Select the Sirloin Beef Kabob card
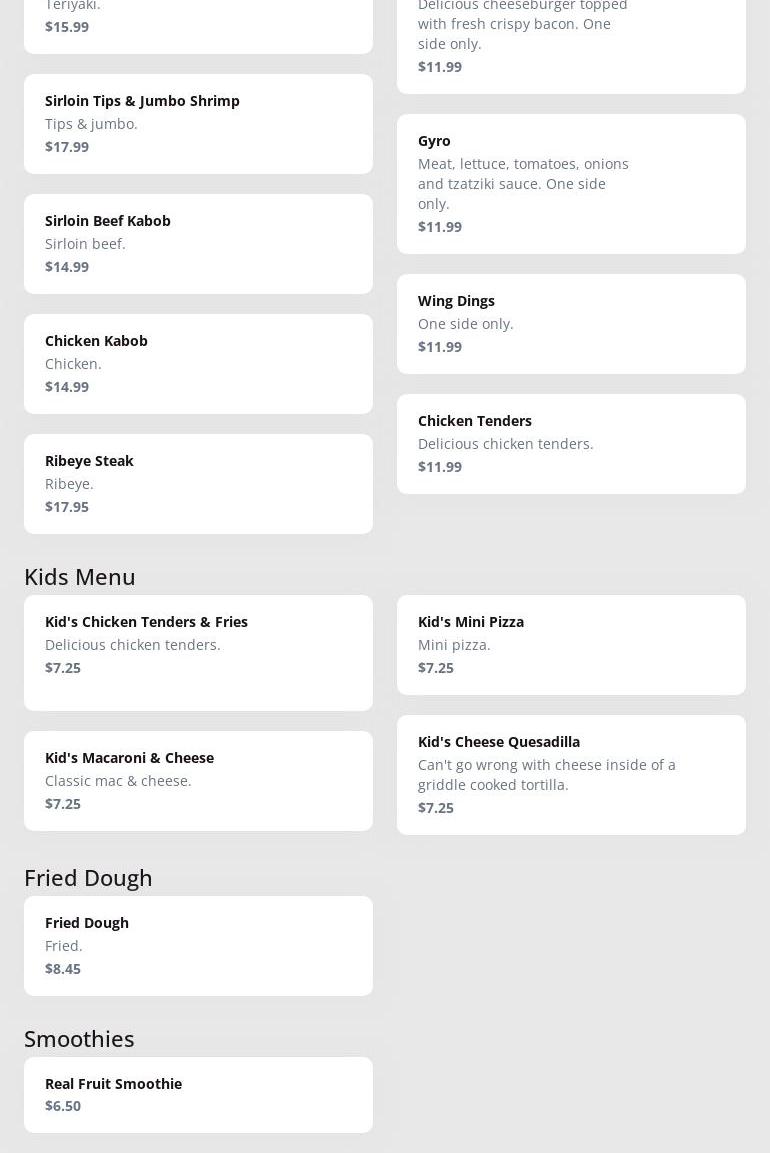770x1153 pixels. tap(198, 243)
